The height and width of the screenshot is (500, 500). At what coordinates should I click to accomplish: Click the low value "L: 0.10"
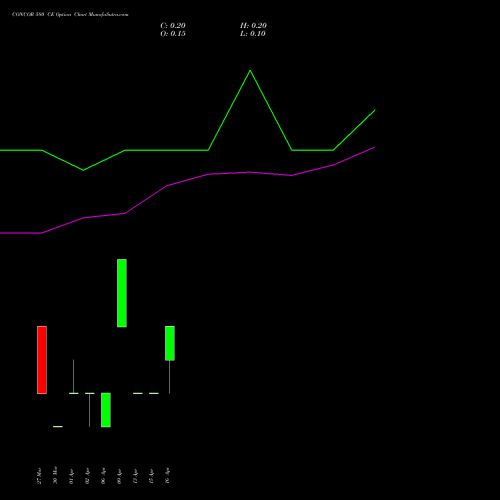253,34
